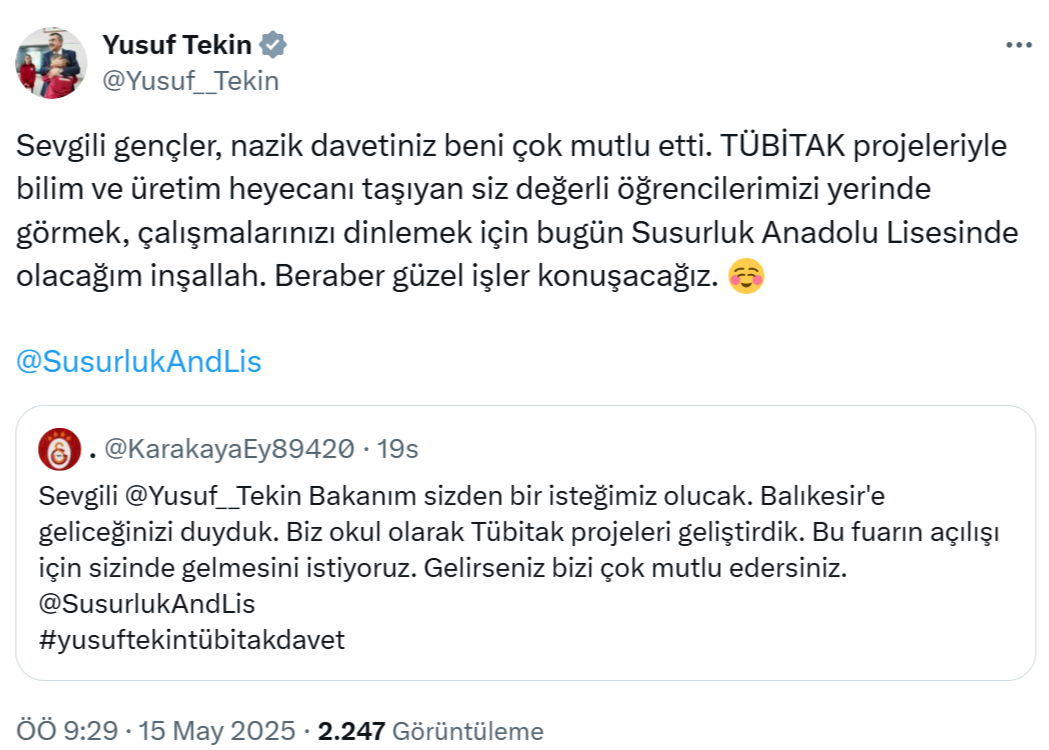Open the blue @SusurlukAndLis mention link

click(139, 361)
